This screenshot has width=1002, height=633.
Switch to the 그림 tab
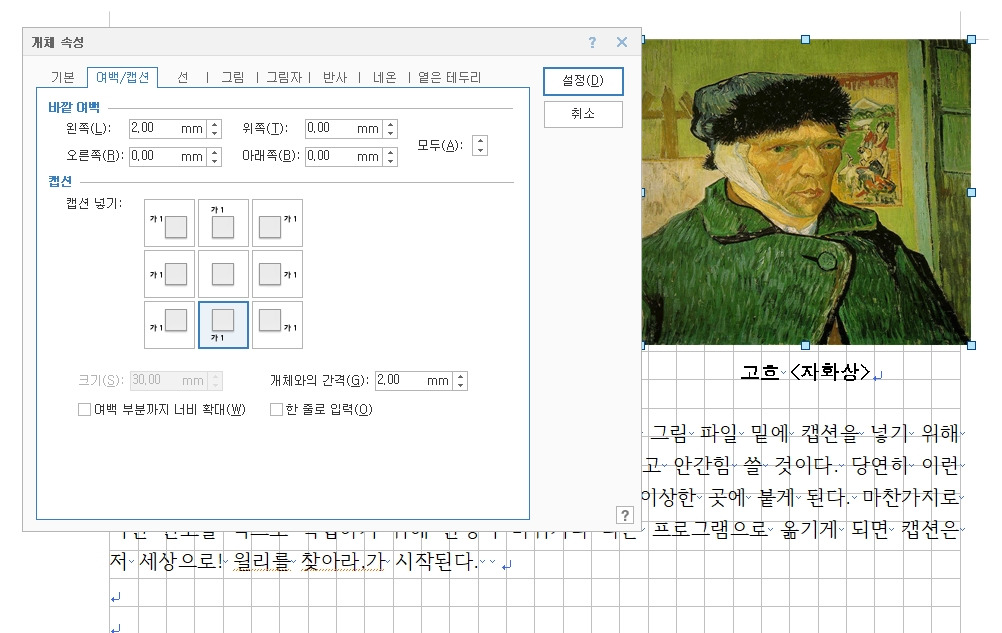pos(233,77)
